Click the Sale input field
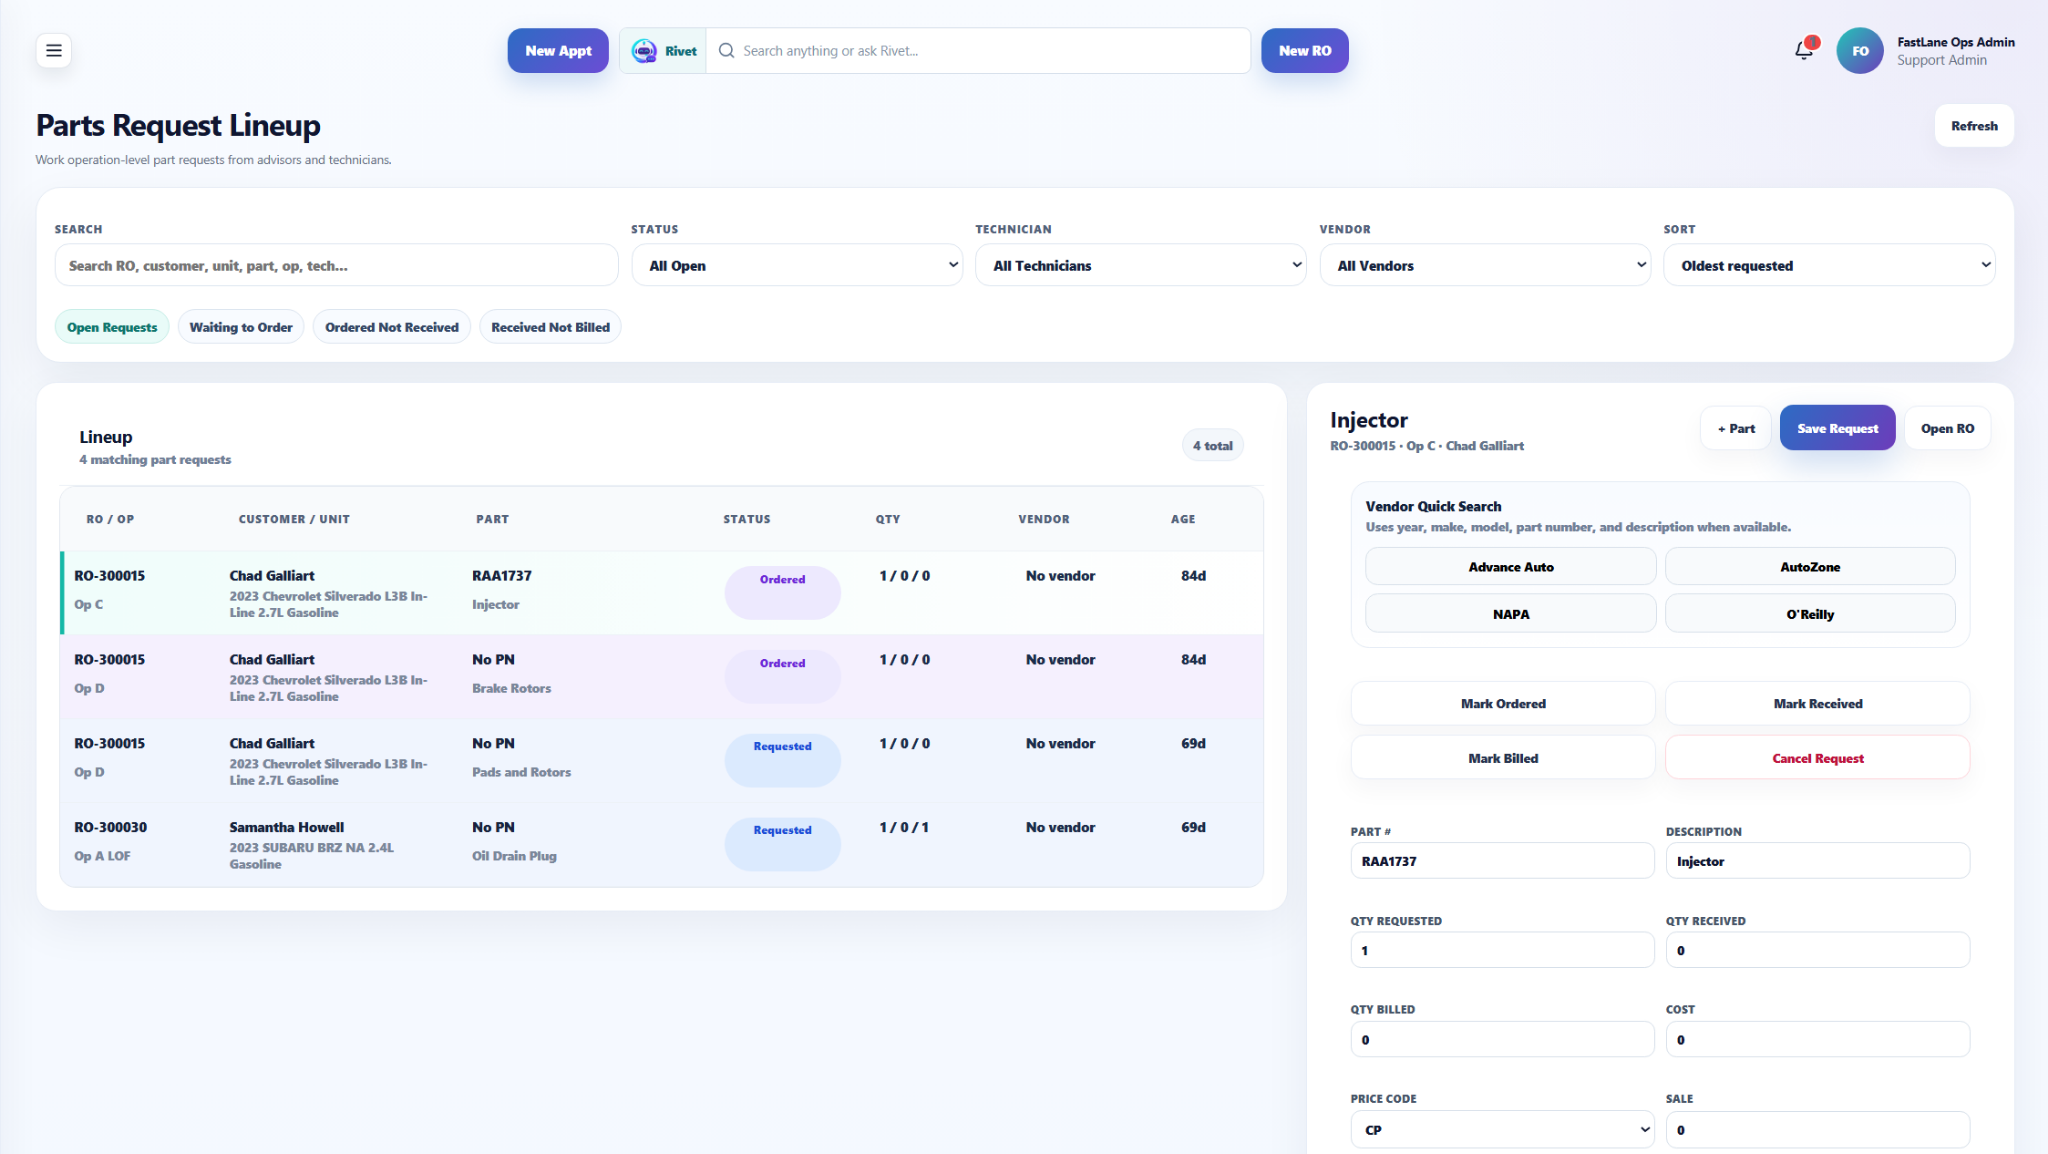This screenshot has width=2048, height=1154. [1818, 1129]
